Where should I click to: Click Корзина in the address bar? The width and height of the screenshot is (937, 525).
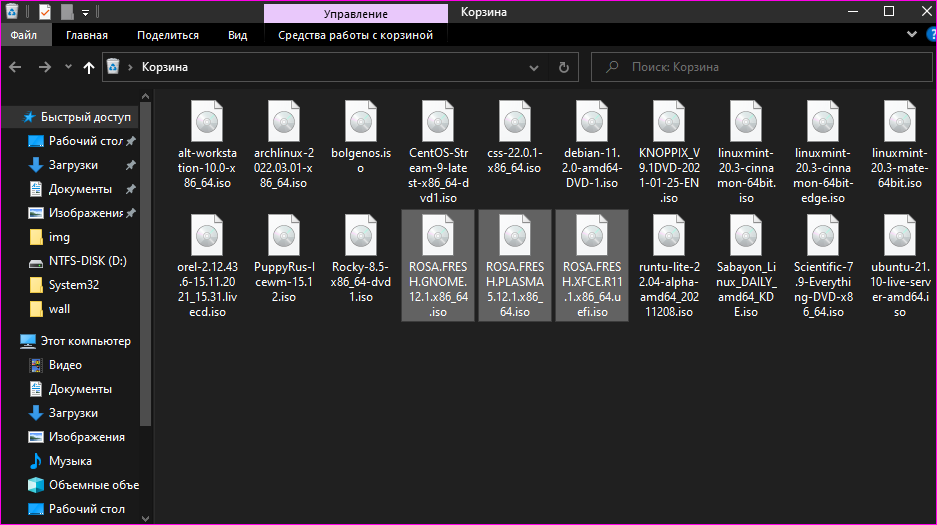tap(165, 67)
